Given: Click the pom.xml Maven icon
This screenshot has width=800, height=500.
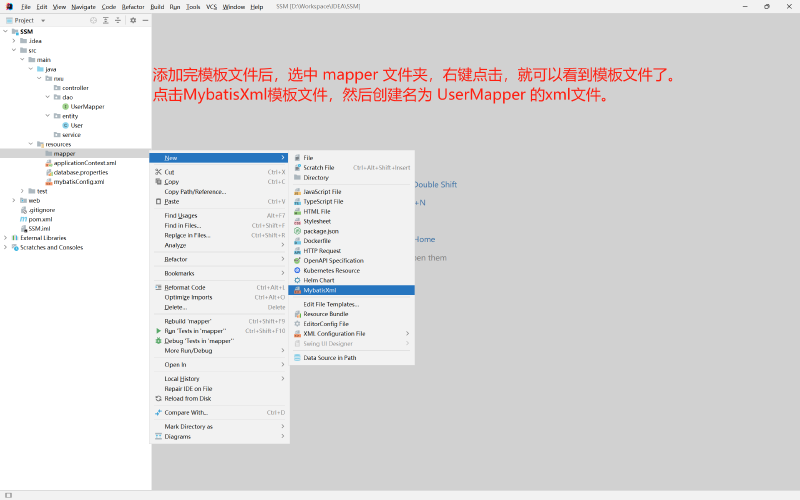Looking at the screenshot, I should coord(23,219).
